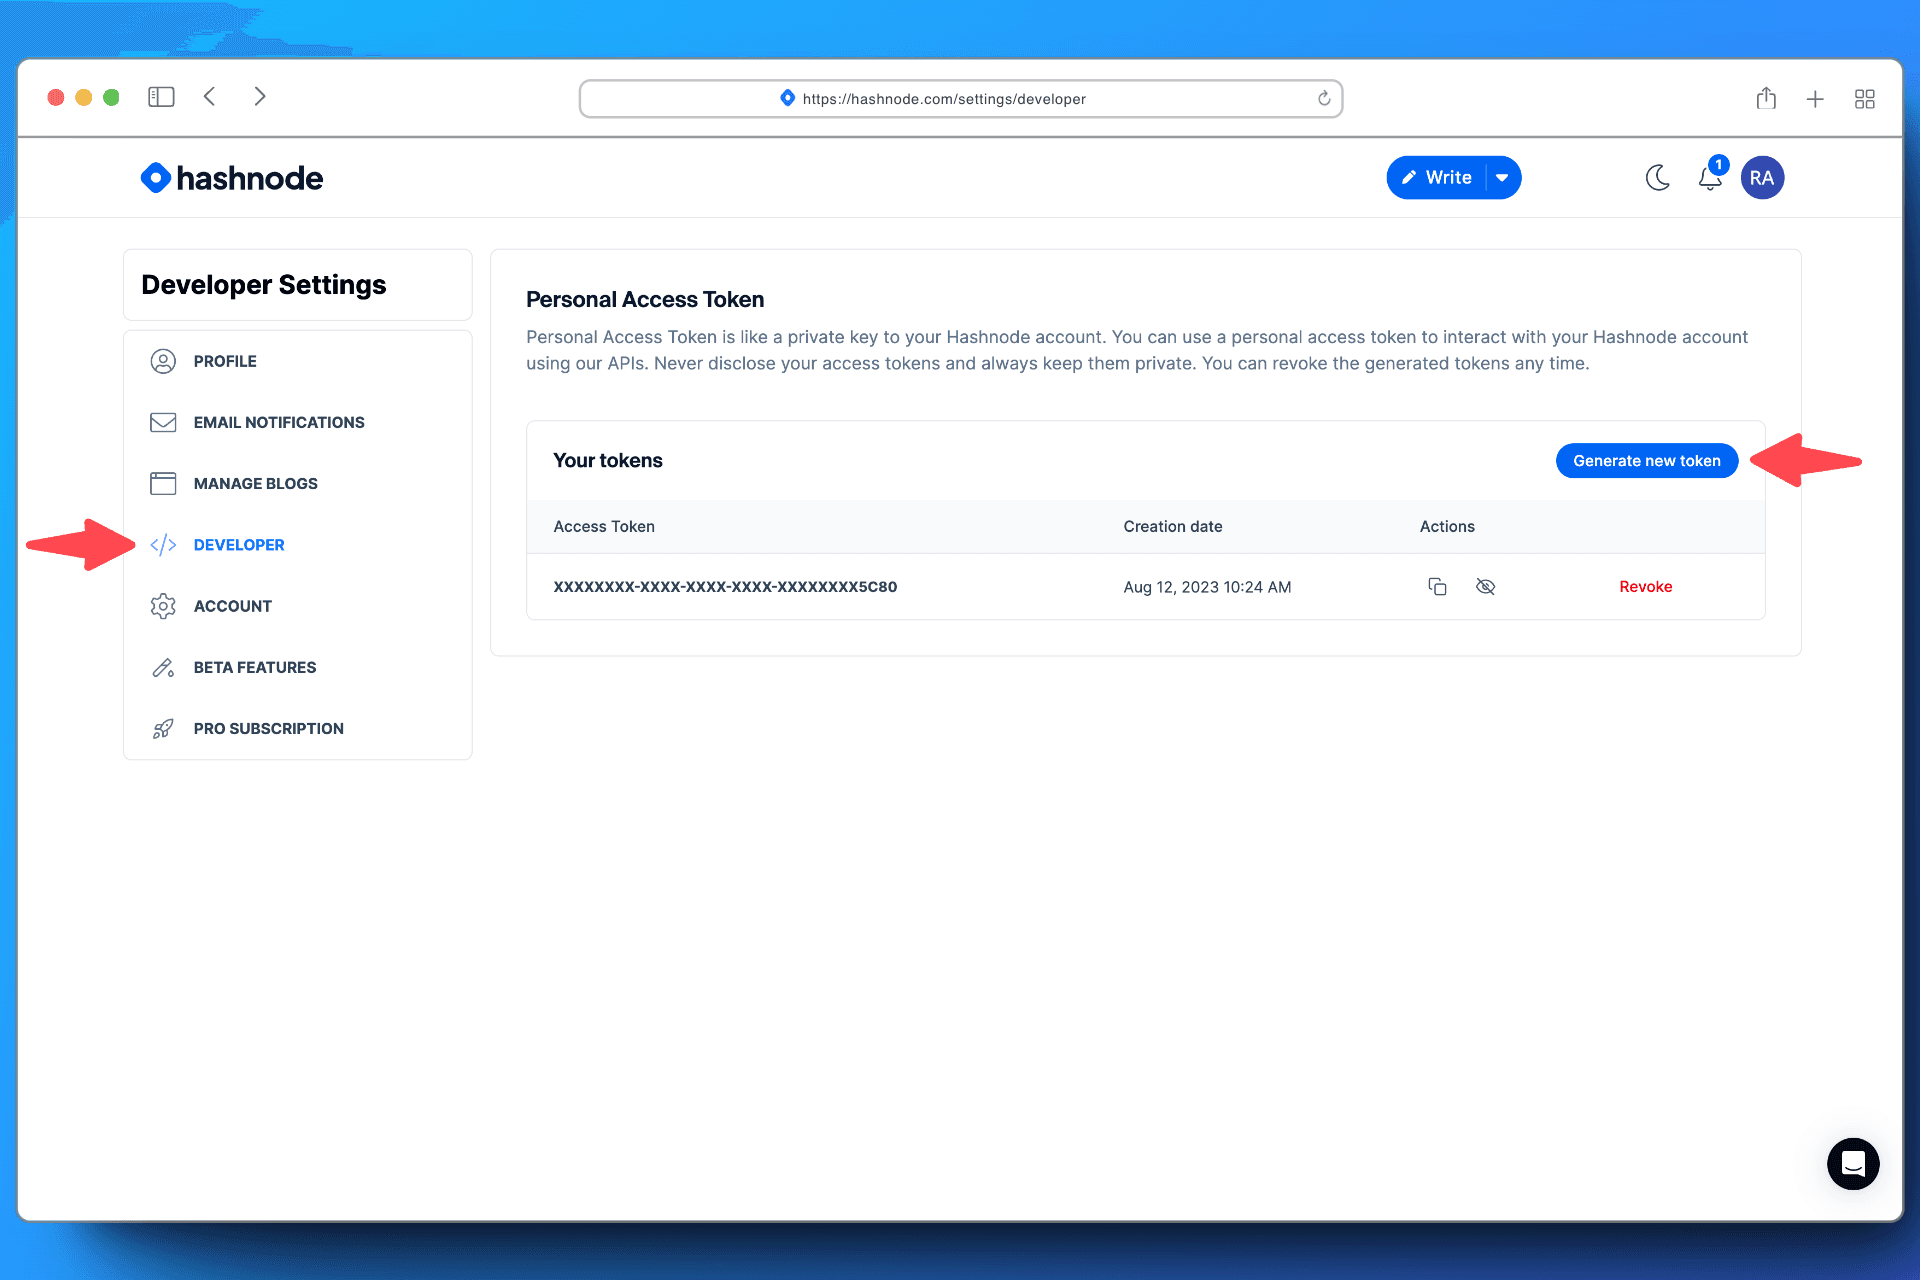The image size is (1920, 1280).
Task: Click the browser share icon
Action: pos(1766,98)
